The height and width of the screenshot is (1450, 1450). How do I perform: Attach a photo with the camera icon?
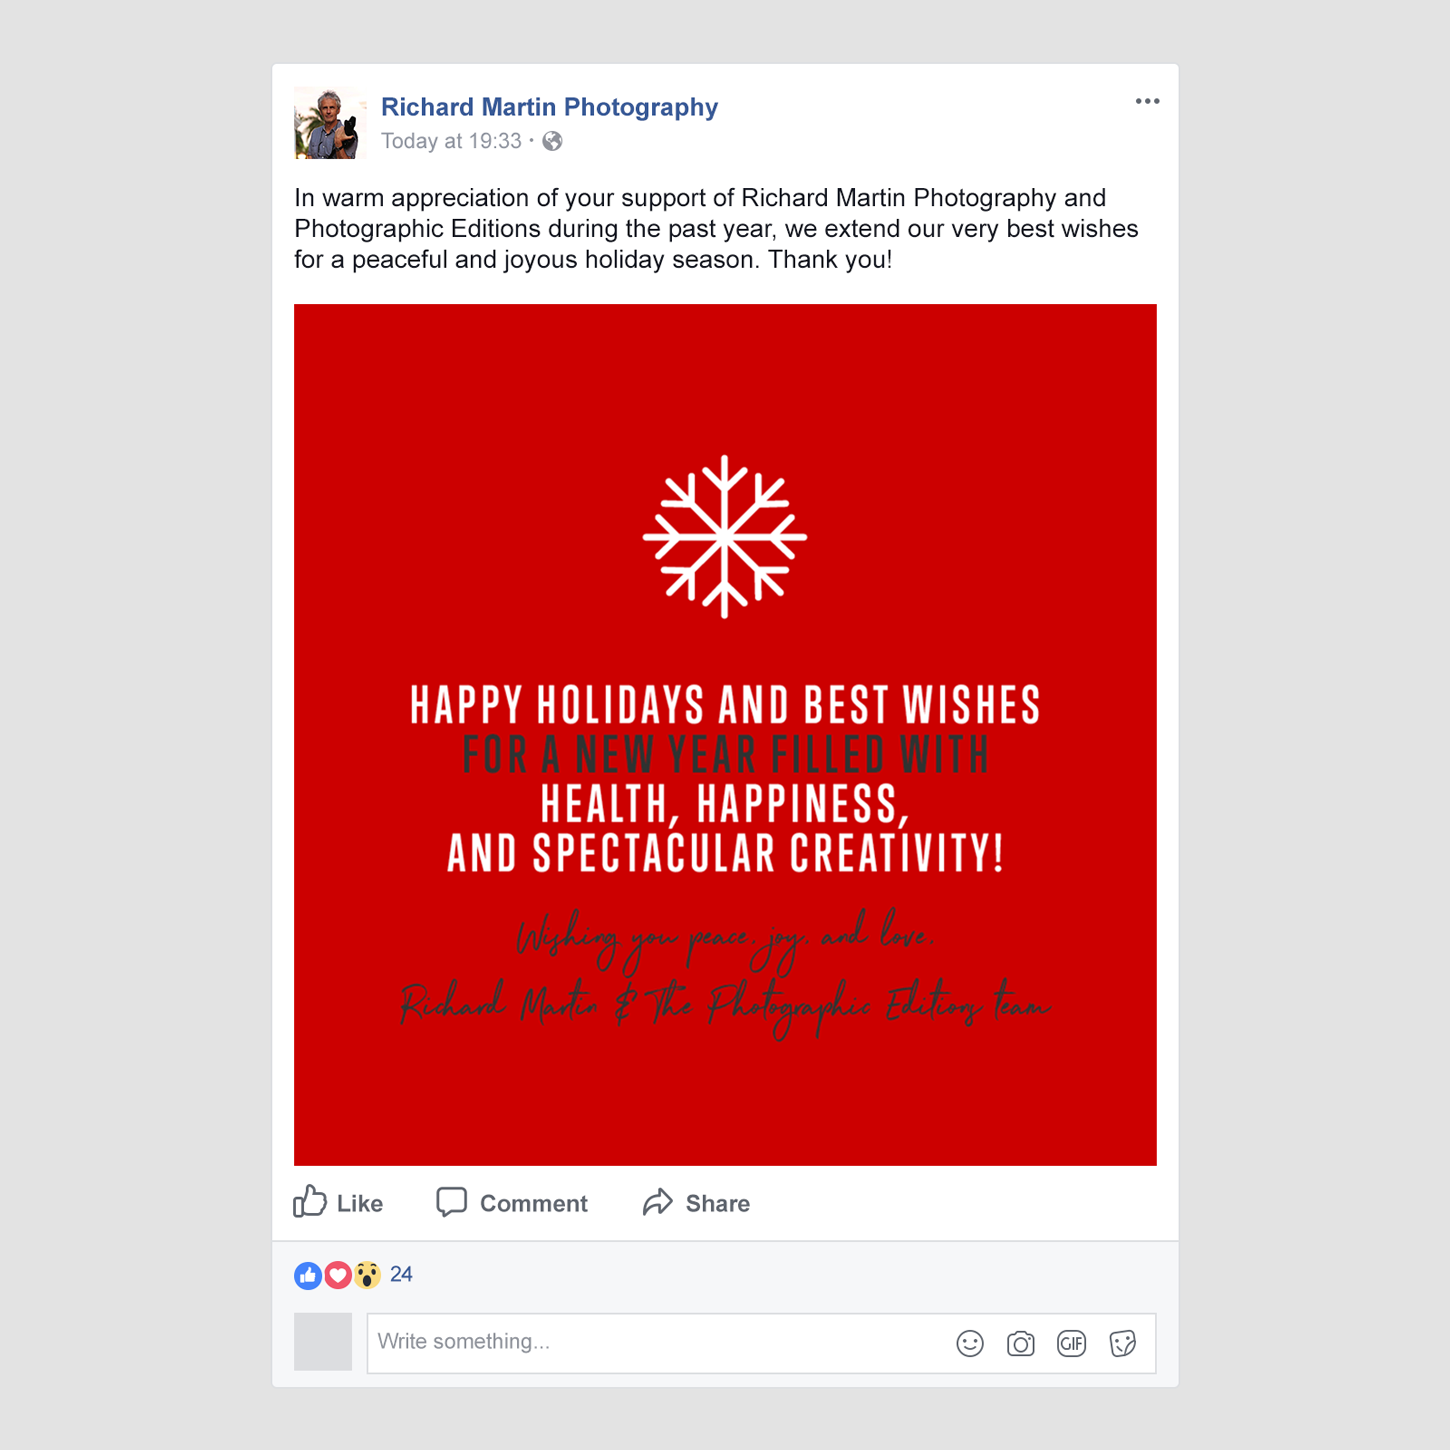1021,1343
